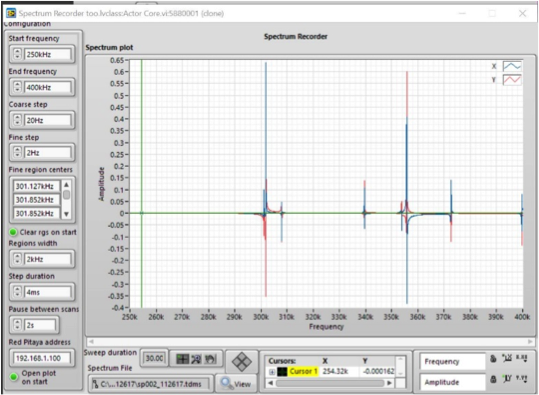Click the Spectrum File path field

(150, 384)
